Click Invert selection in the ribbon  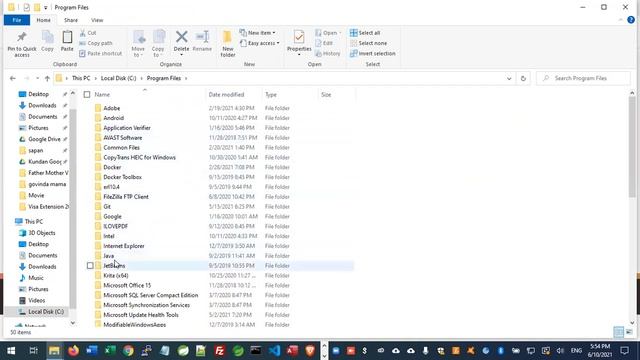coord(373,53)
